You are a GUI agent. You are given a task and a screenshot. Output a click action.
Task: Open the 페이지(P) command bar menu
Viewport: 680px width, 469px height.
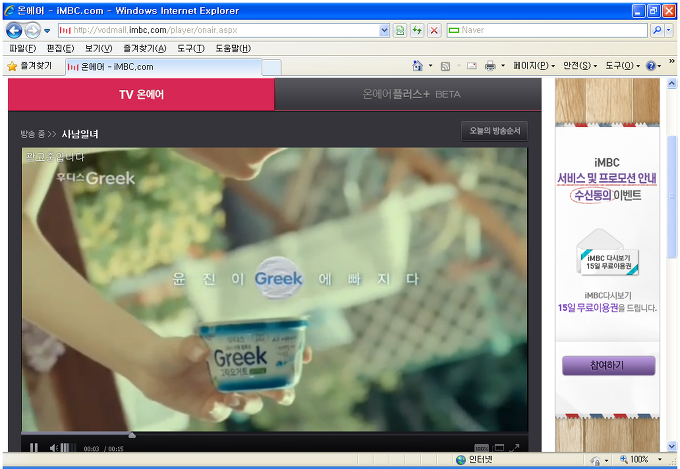click(x=534, y=66)
